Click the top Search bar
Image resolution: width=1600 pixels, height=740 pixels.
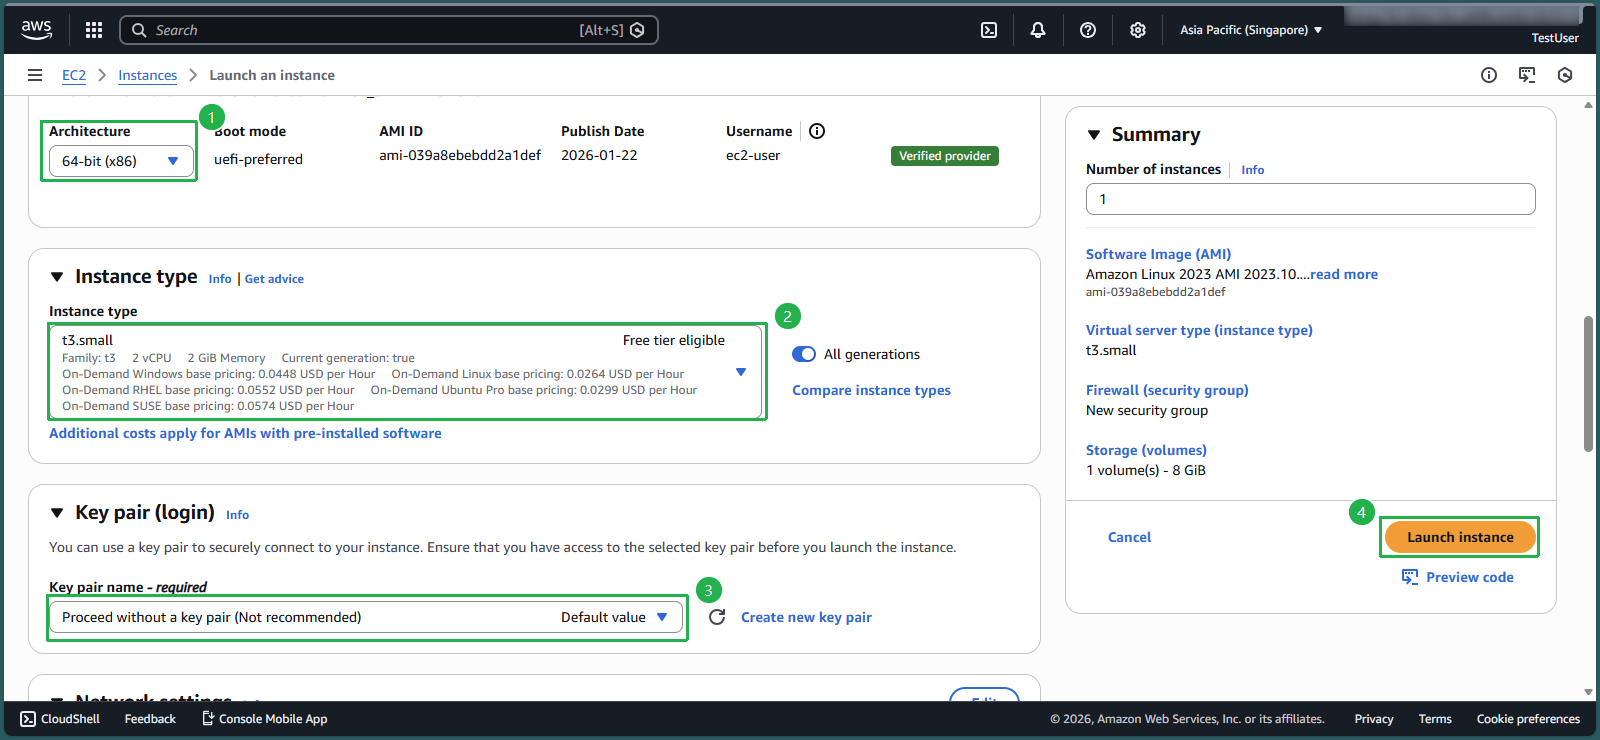(x=389, y=30)
